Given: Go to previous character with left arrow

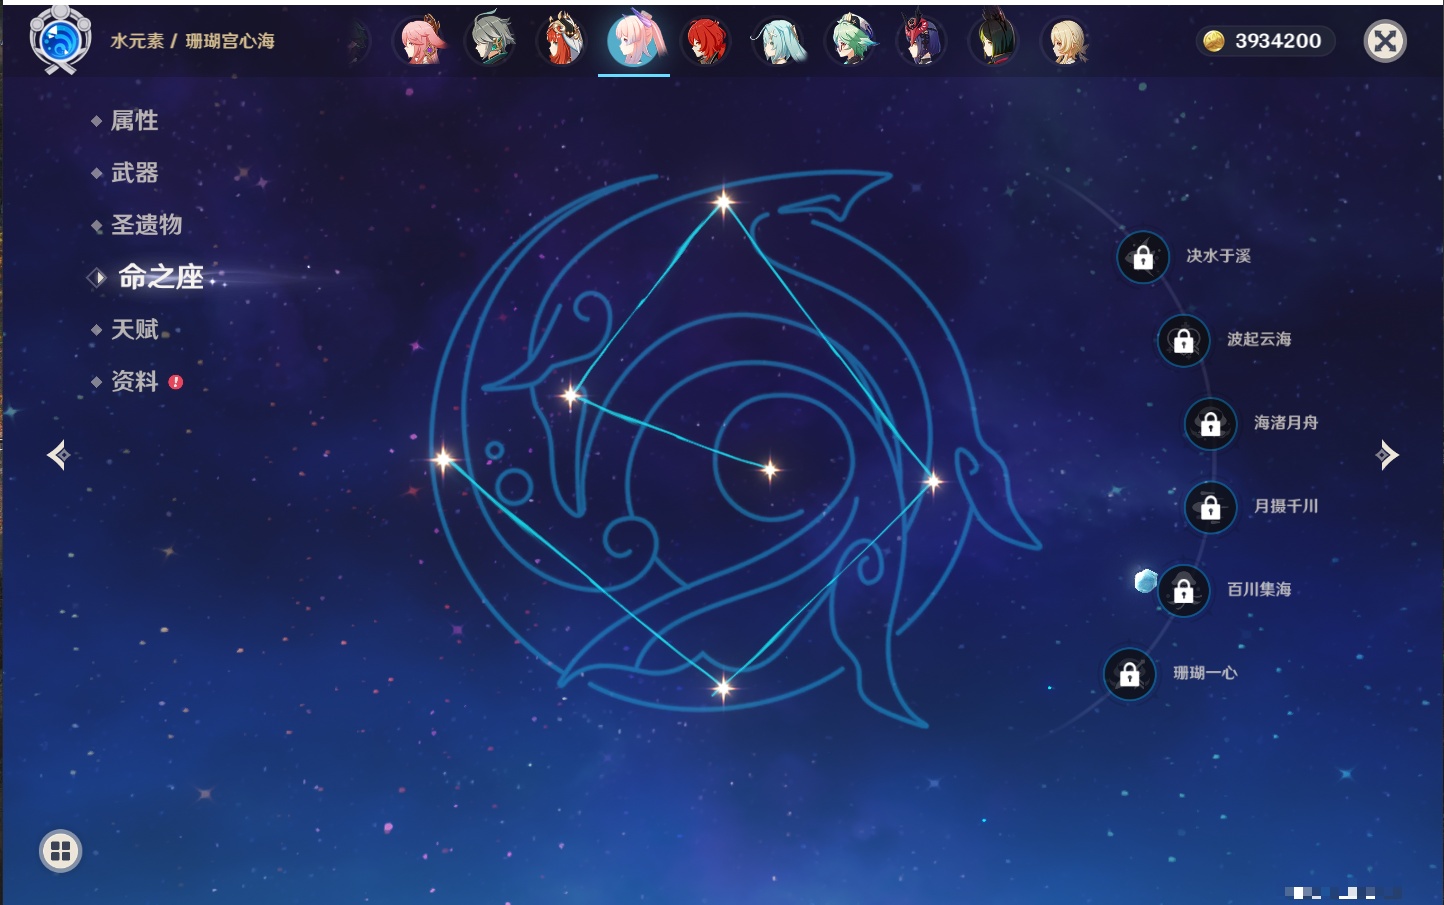Looking at the screenshot, I should pyautogui.click(x=58, y=455).
